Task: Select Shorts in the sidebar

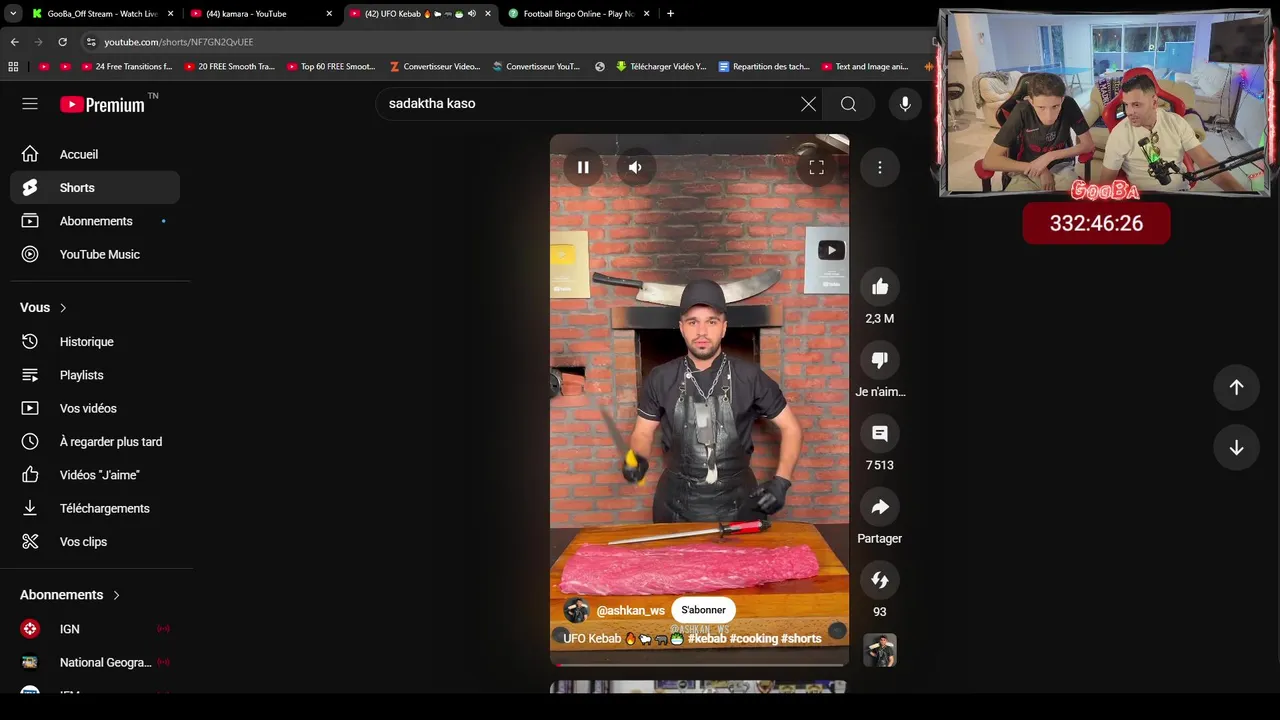Action: 95,188
